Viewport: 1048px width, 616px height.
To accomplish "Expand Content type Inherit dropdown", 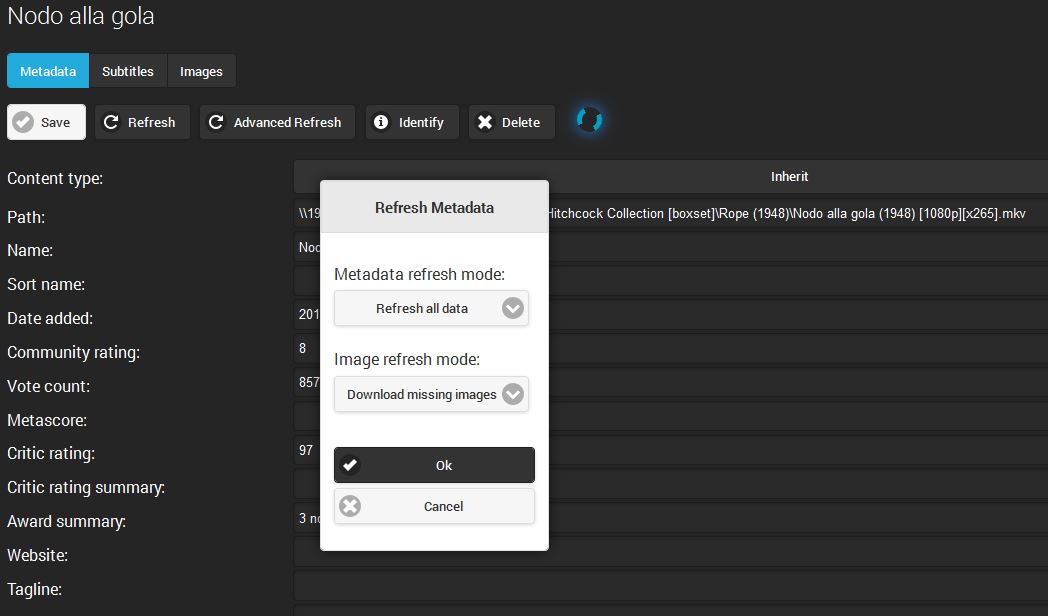I will tap(670, 176).
